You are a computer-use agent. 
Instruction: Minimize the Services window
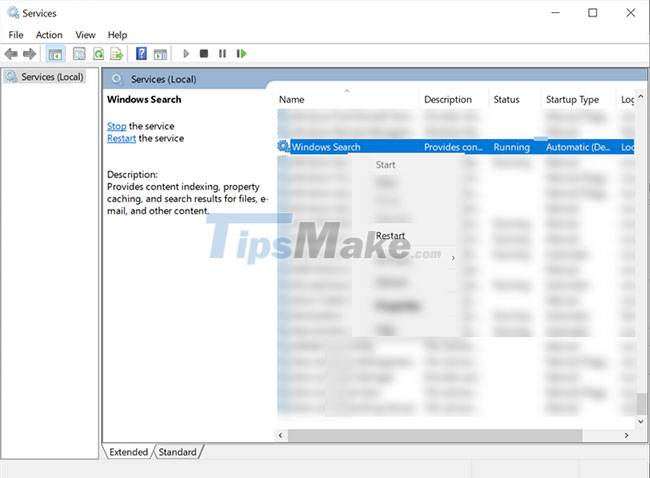click(555, 13)
